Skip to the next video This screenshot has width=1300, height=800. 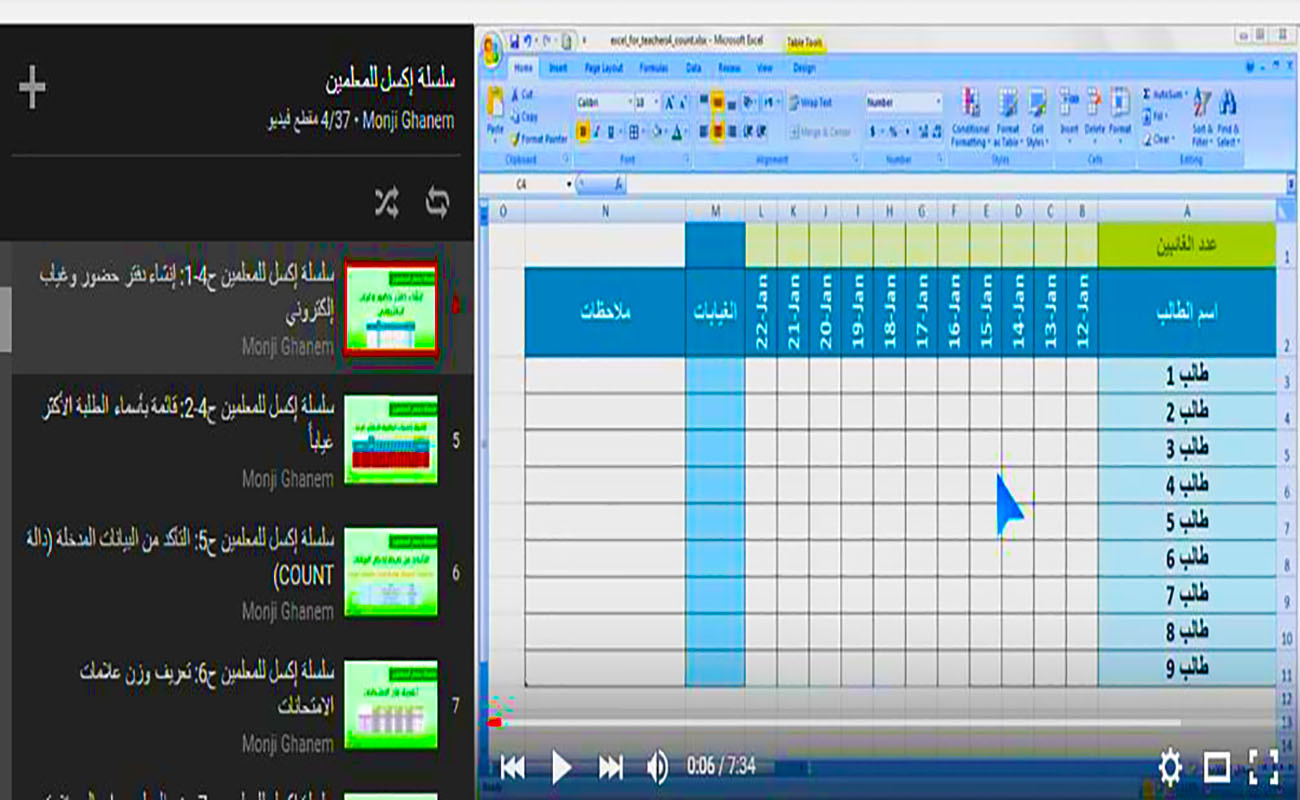coord(610,767)
